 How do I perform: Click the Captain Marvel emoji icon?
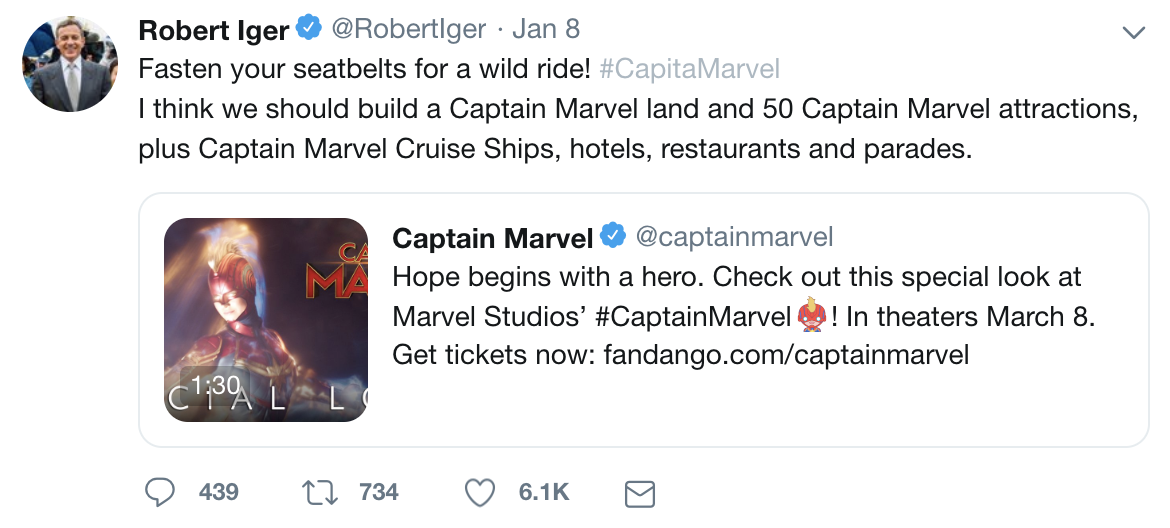coord(810,316)
